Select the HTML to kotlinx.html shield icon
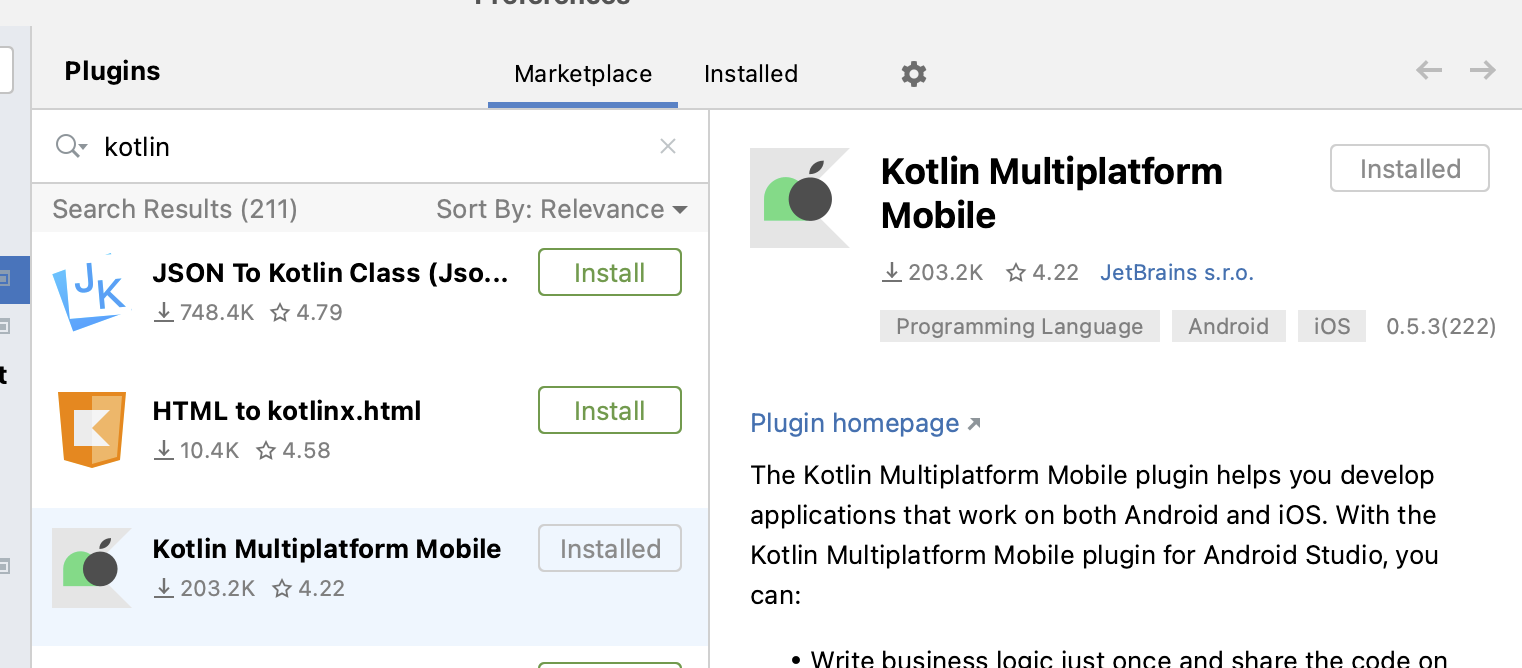The height and width of the screenshot is (668, 1522). (92, 430)
